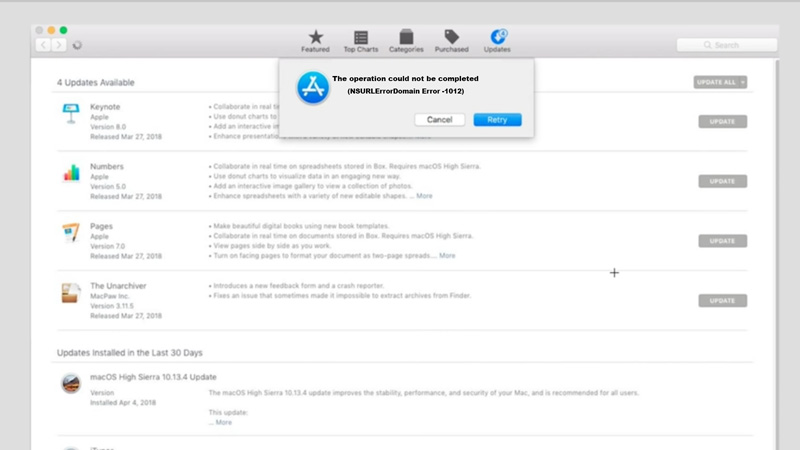Update the Keynote app
Viewport: 800px width, 450px height.
pos(722,121)
